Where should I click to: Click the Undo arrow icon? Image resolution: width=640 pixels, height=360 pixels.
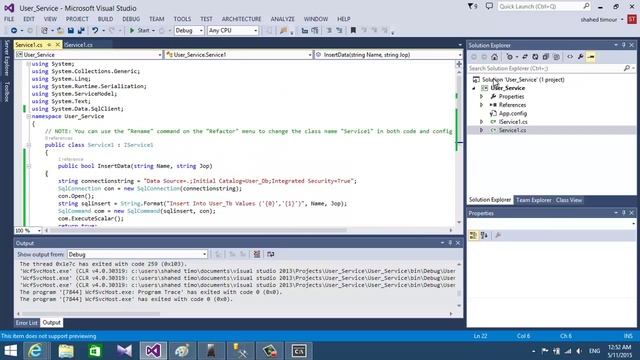click(95, 31)
